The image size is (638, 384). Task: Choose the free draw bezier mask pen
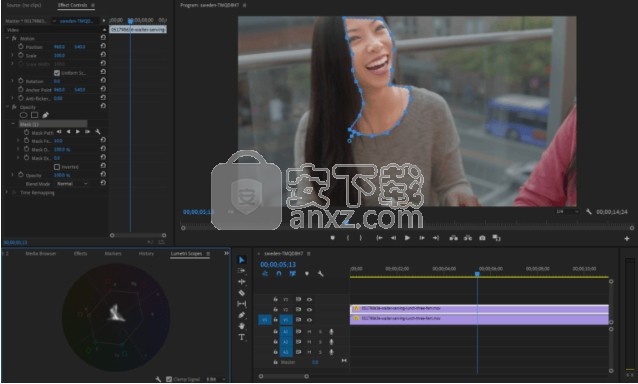[45, 115]
